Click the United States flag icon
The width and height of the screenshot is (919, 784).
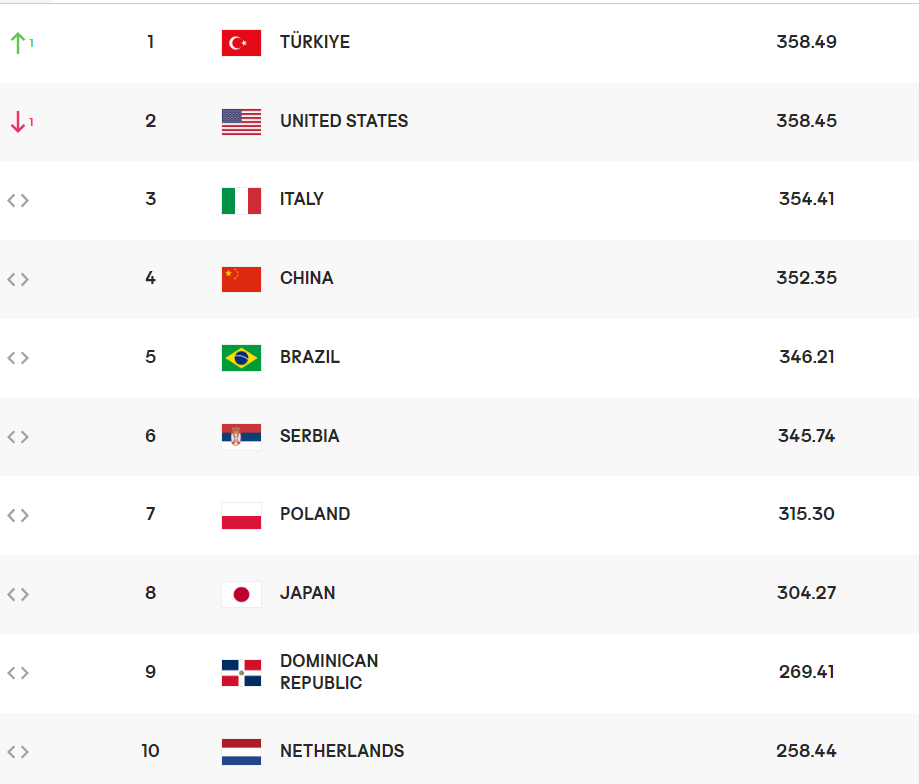coord(241,121)
